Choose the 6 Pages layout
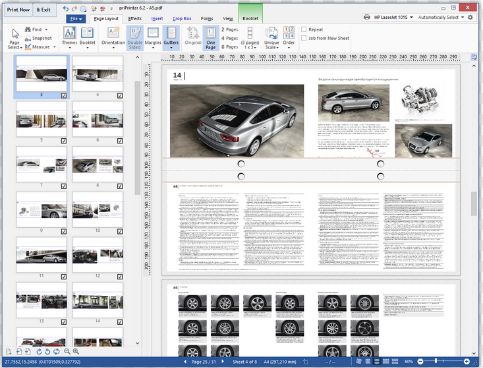 tap(230, 47)
